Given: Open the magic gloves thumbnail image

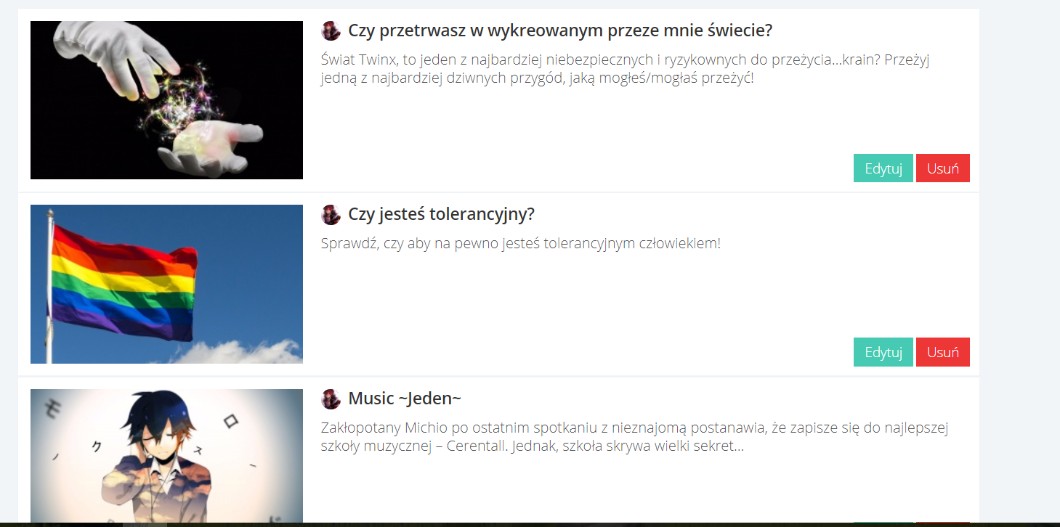Looking at the screenshot, I should point(166,100).
